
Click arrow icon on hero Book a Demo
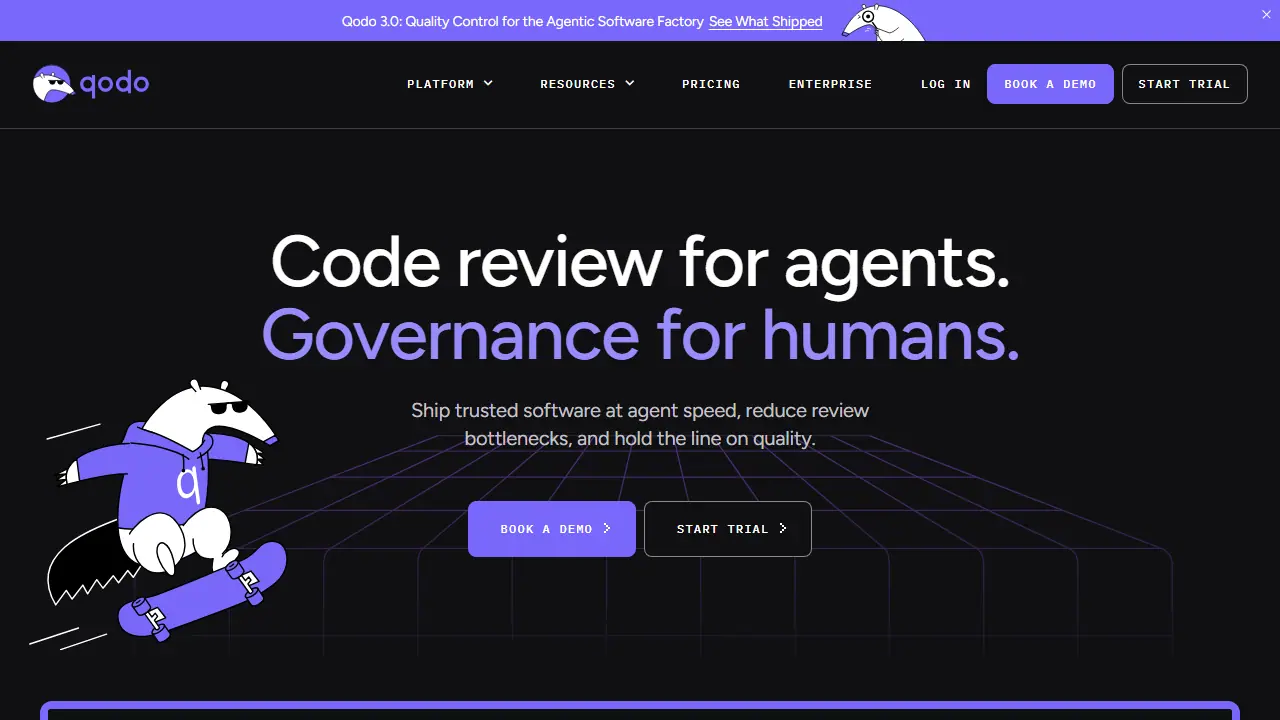(607, 529)
